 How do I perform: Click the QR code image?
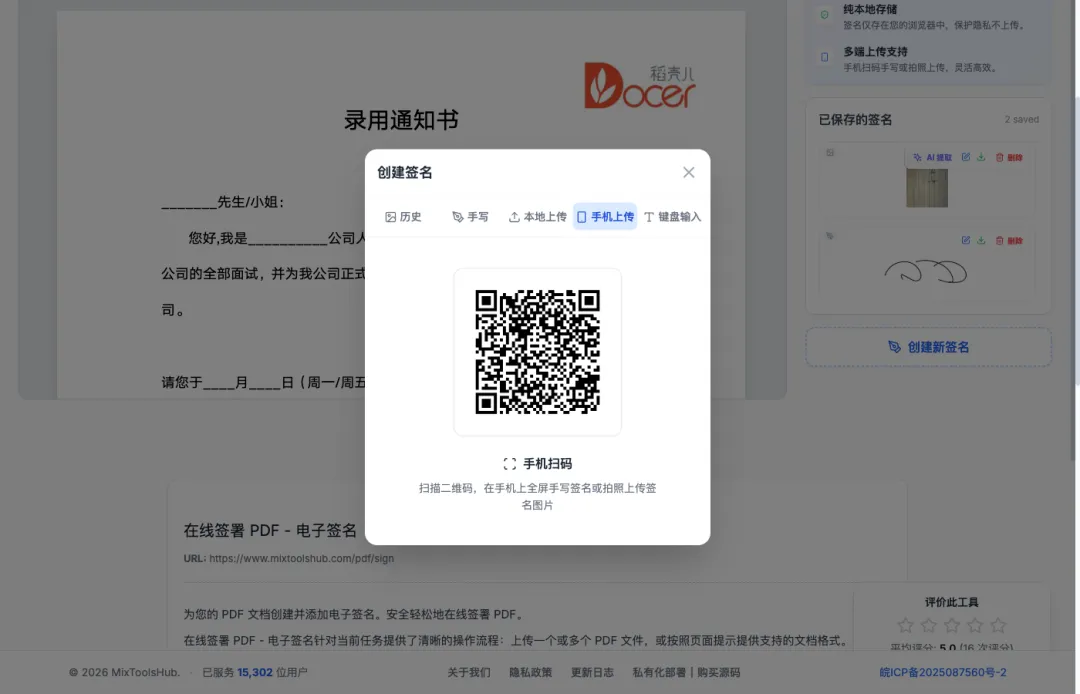[537, 352]
